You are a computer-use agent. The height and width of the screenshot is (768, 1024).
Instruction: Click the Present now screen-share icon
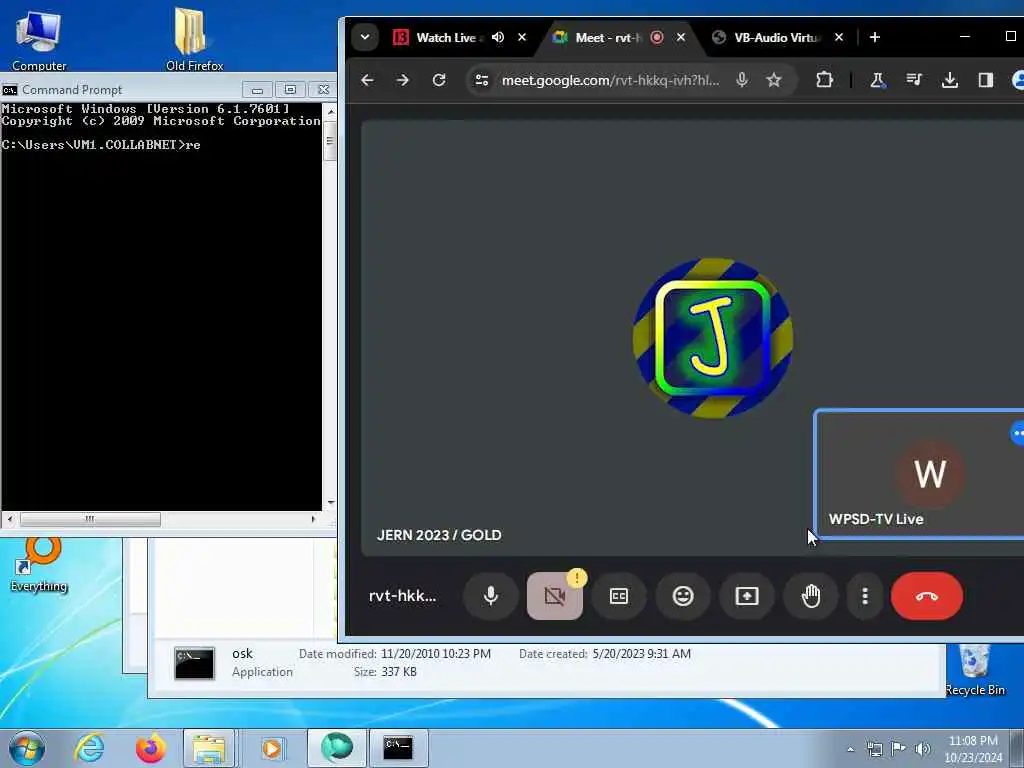pyautogui.click(x=746, y=596)
